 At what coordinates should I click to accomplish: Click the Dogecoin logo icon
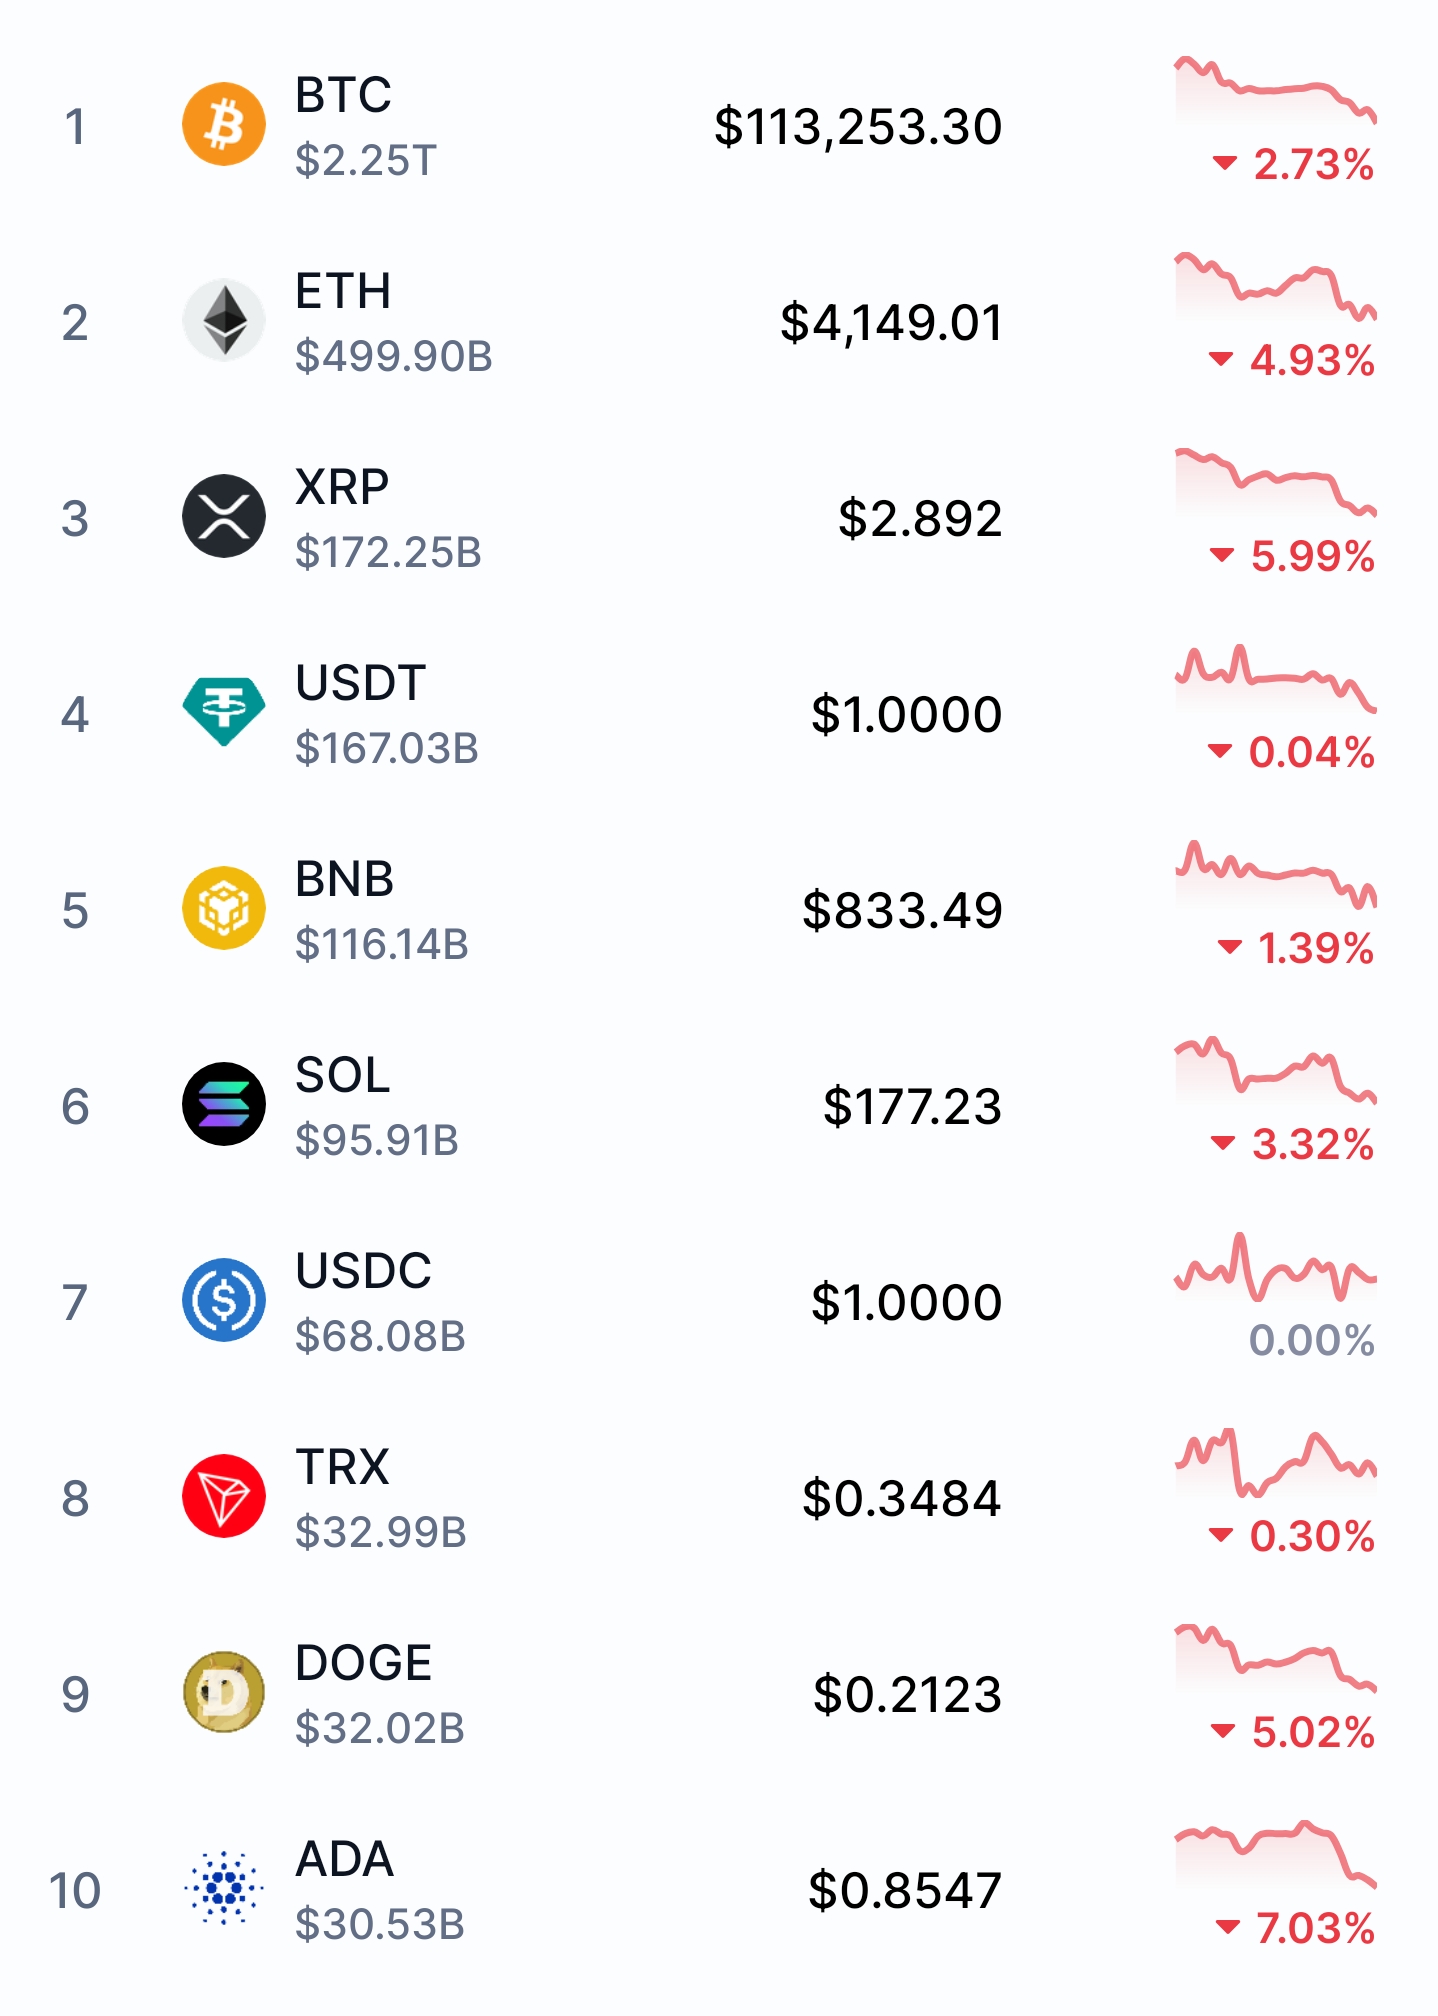[224, 1692]
